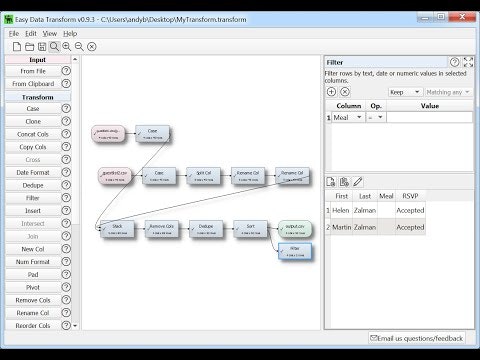Select the Remove Cols node in canvas
Screen dimensions: 480x360
(x=162, y=229)
